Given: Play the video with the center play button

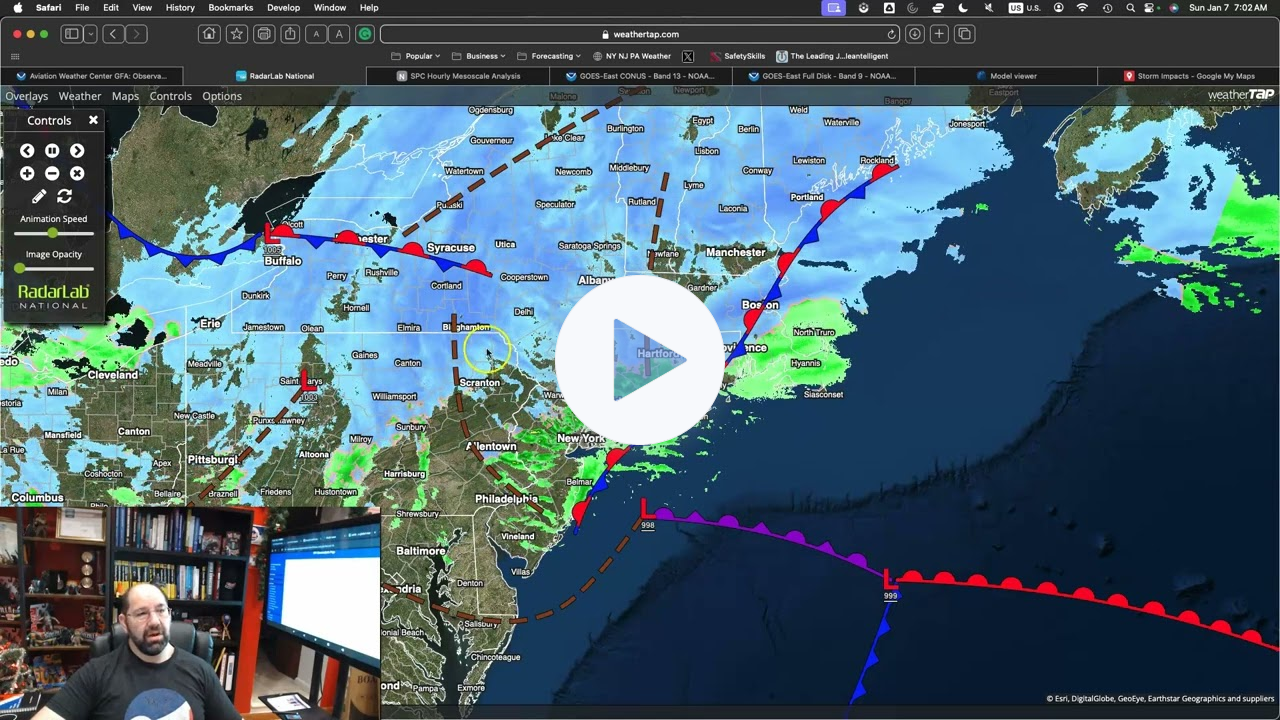Looking at the screenshot, I should pos(640,360).
